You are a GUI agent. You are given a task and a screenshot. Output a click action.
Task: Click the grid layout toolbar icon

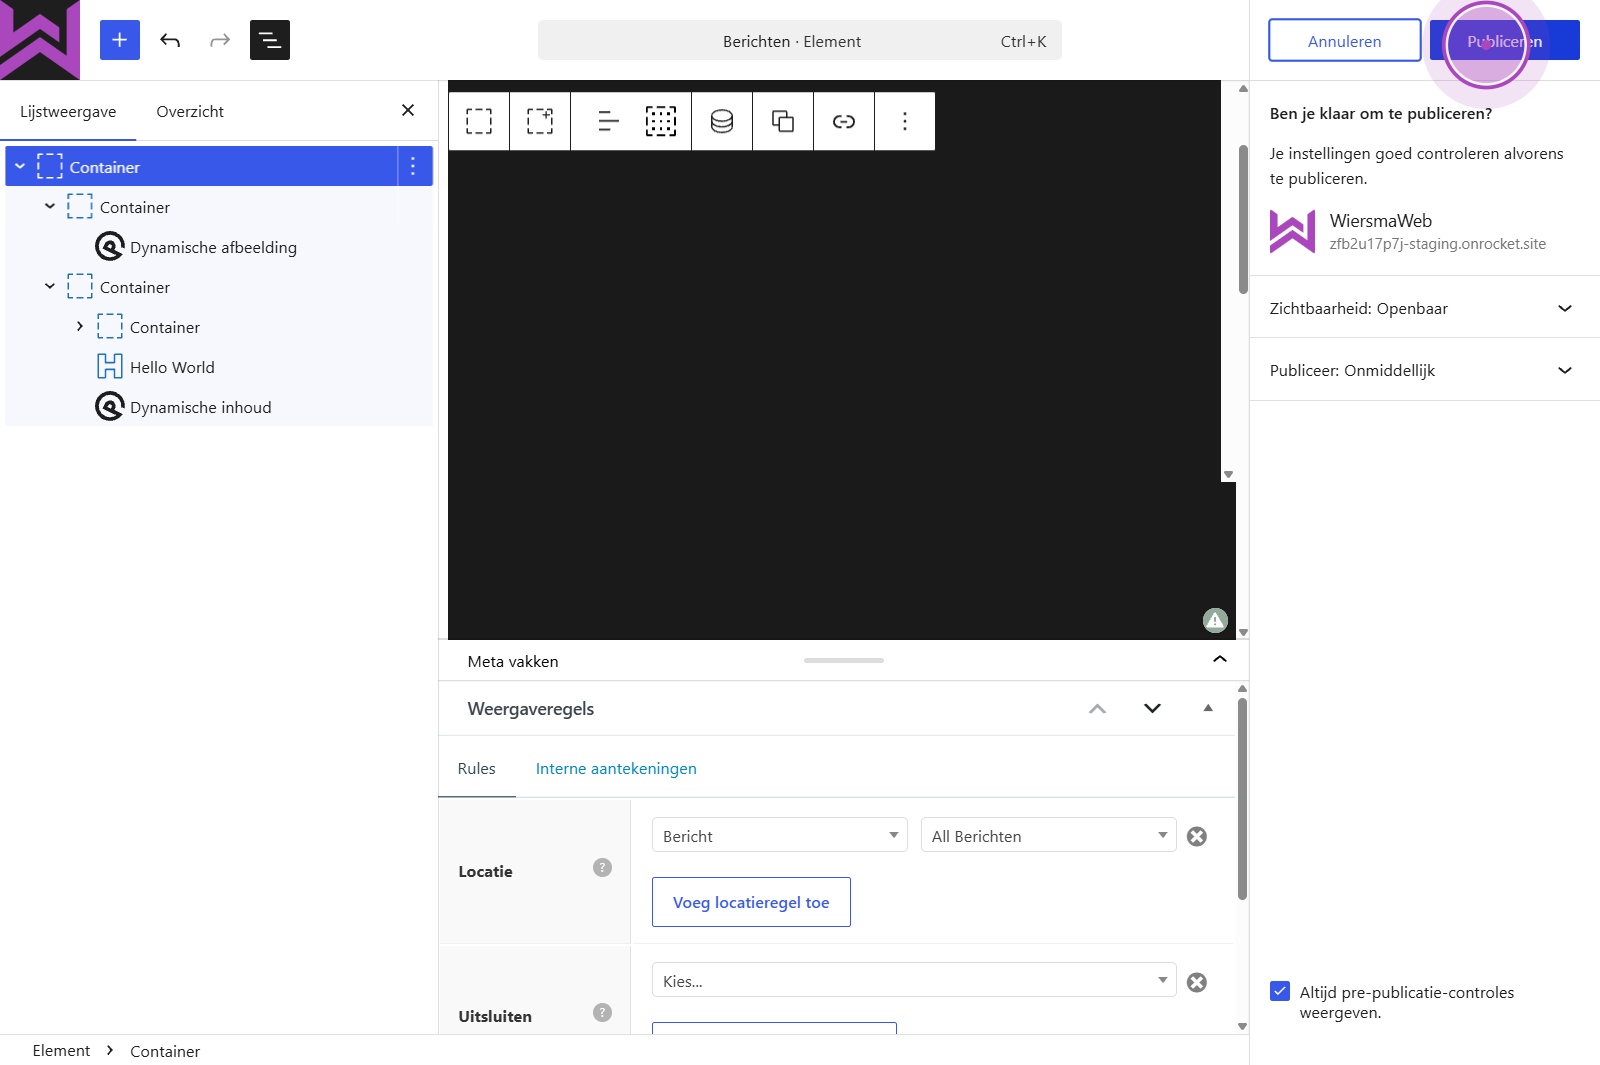661,121
